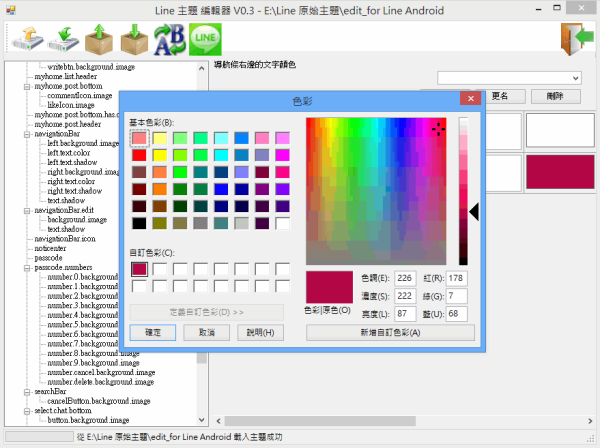Click the green LINE logo icon

click(205, 39)
